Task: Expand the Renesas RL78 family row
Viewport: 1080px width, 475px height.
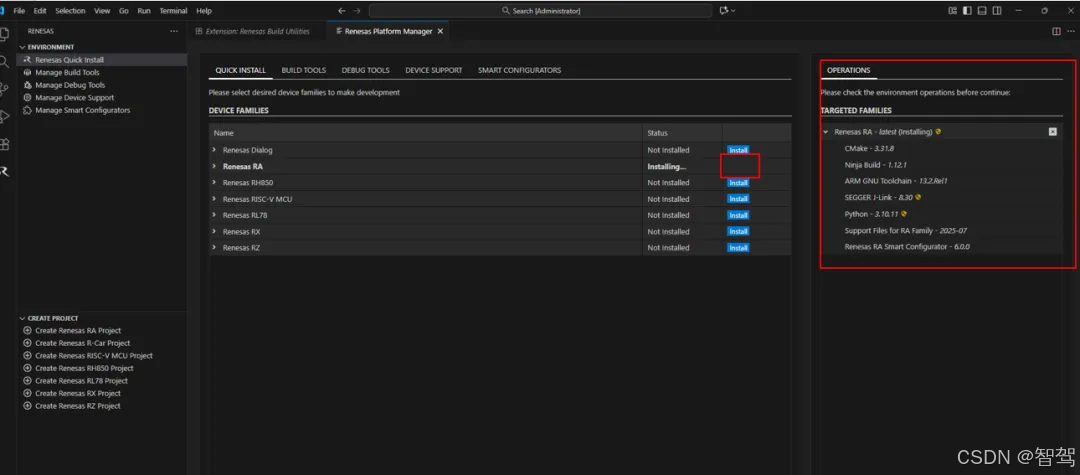Action: point(214,215)
